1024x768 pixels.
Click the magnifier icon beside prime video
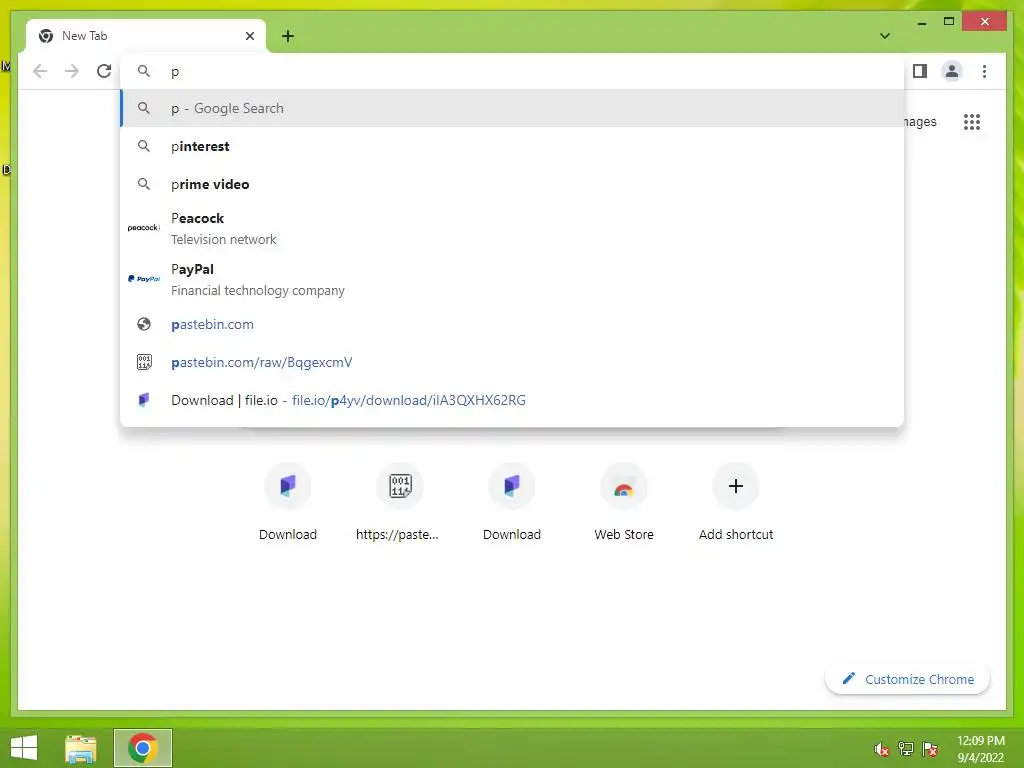point(144,184)
